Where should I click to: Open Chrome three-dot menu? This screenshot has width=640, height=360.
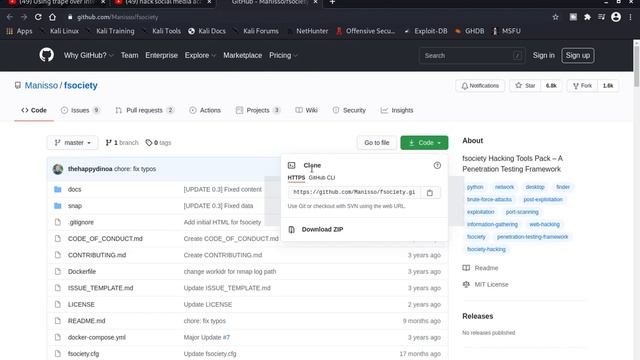pyautogui.click(x=631, y=17)
